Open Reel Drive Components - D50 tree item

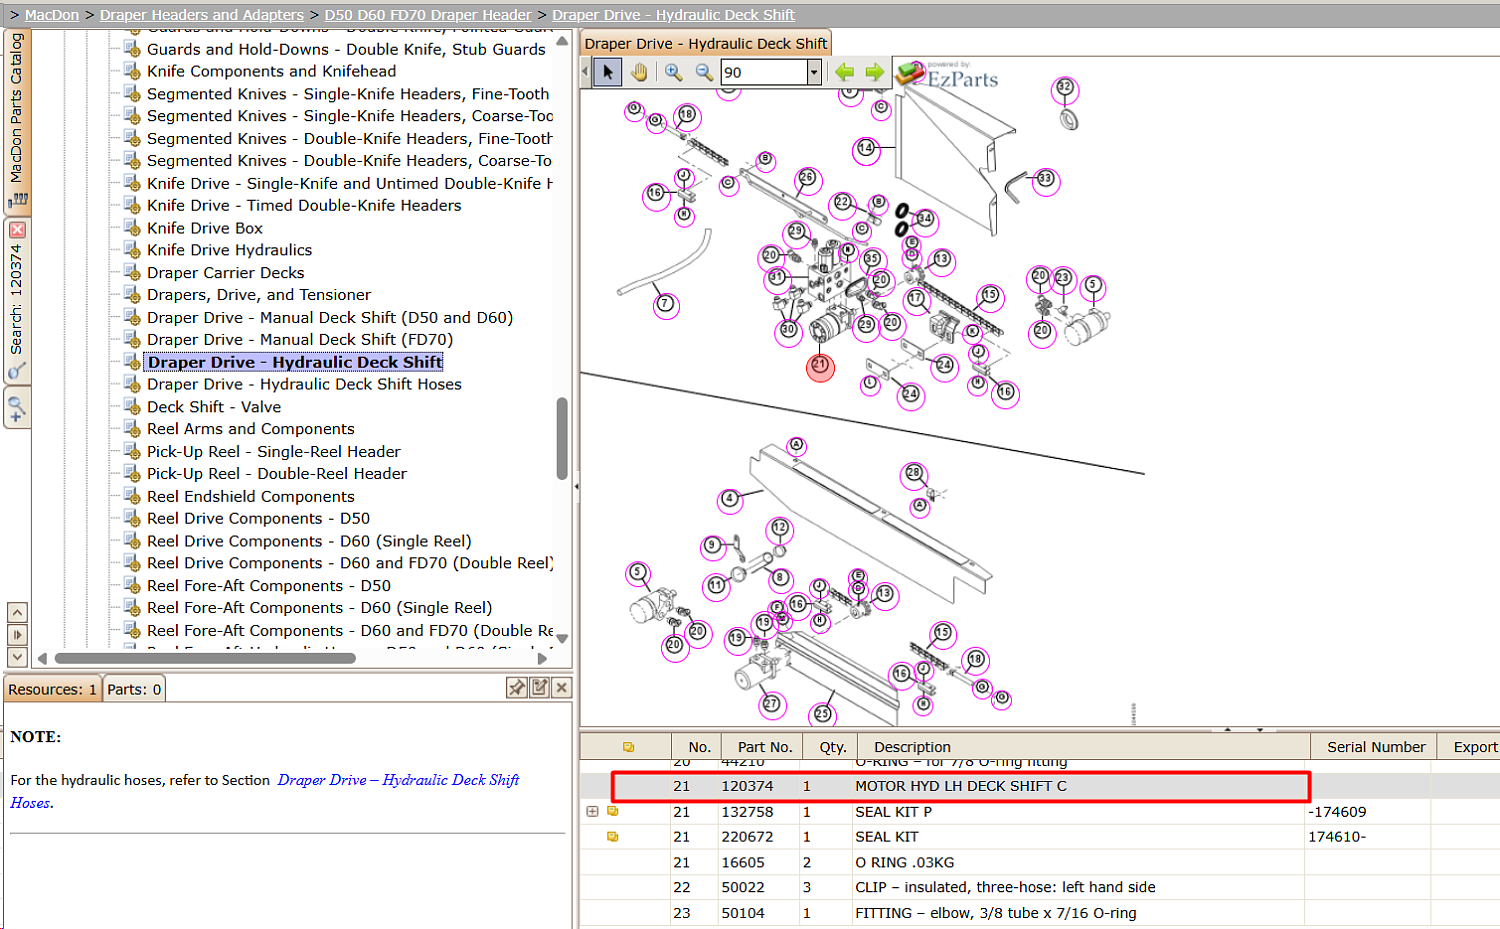pyautogui.click(x=258, y=519)
